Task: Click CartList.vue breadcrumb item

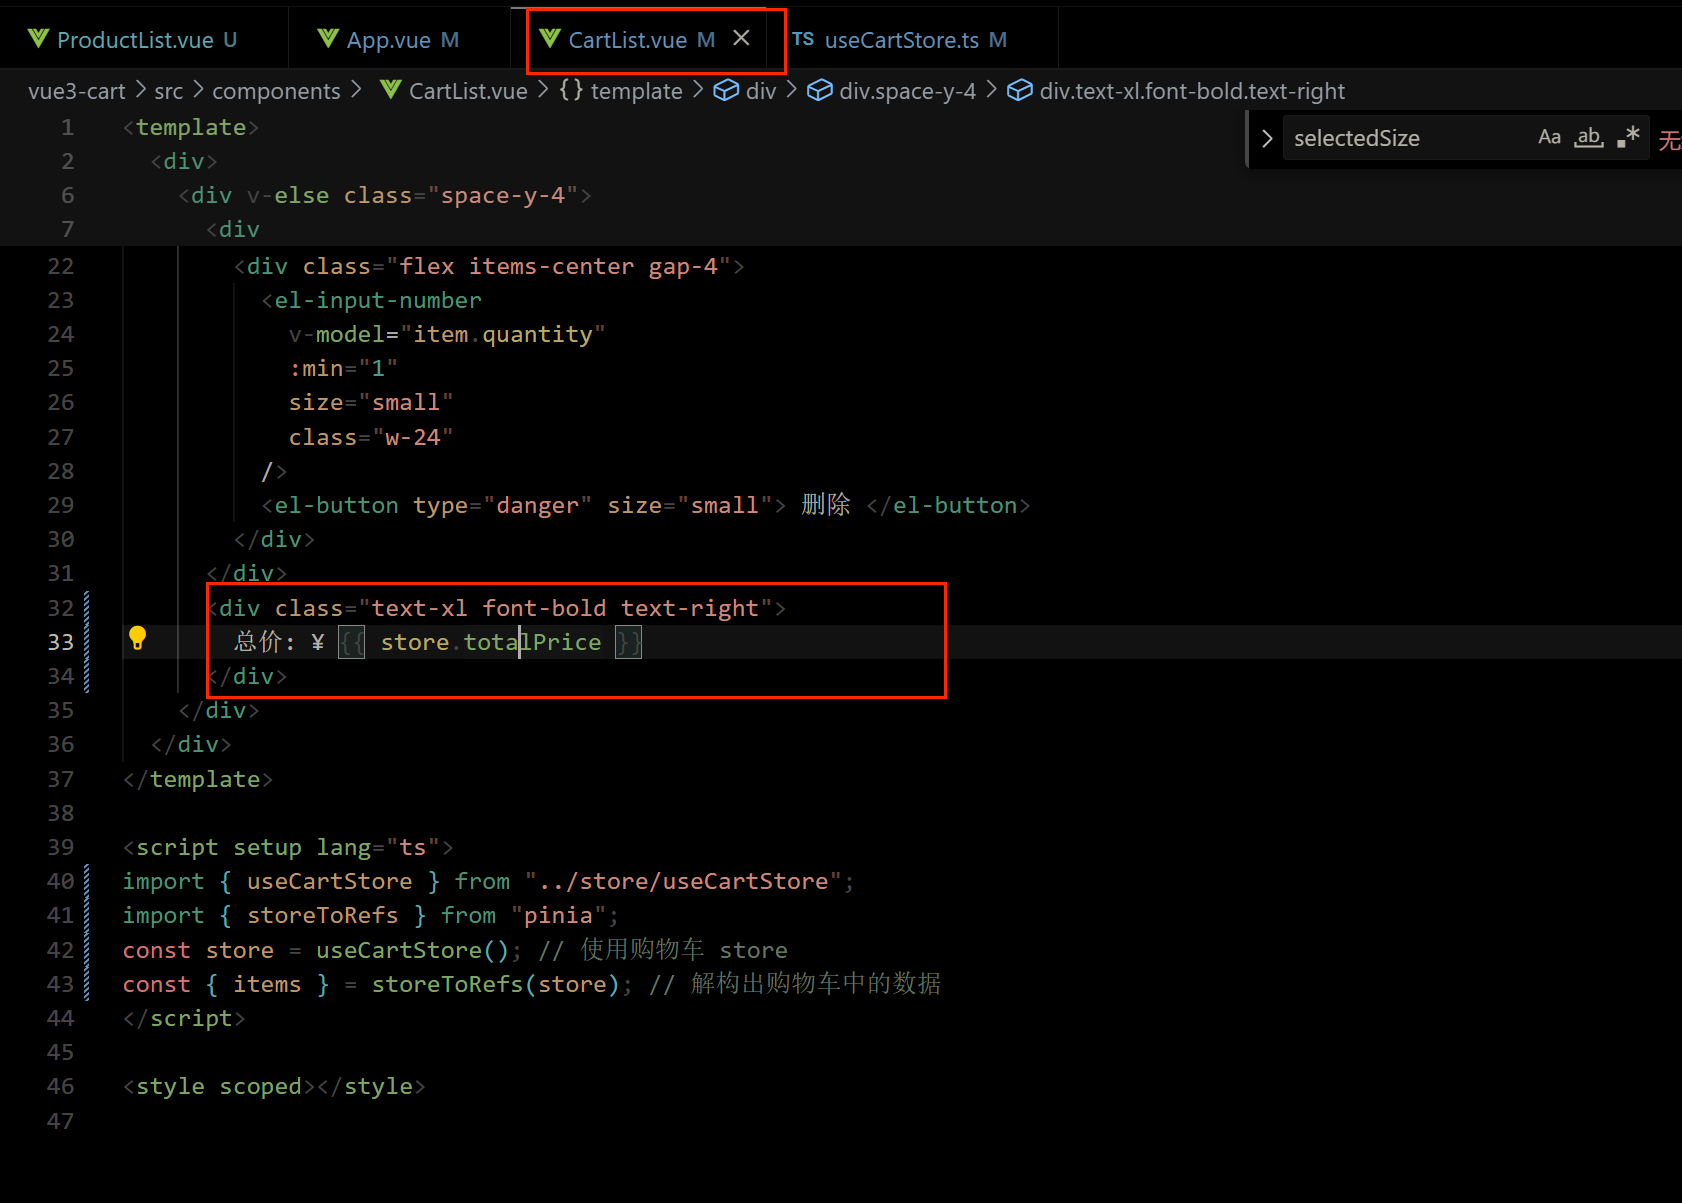Action: 468,91
